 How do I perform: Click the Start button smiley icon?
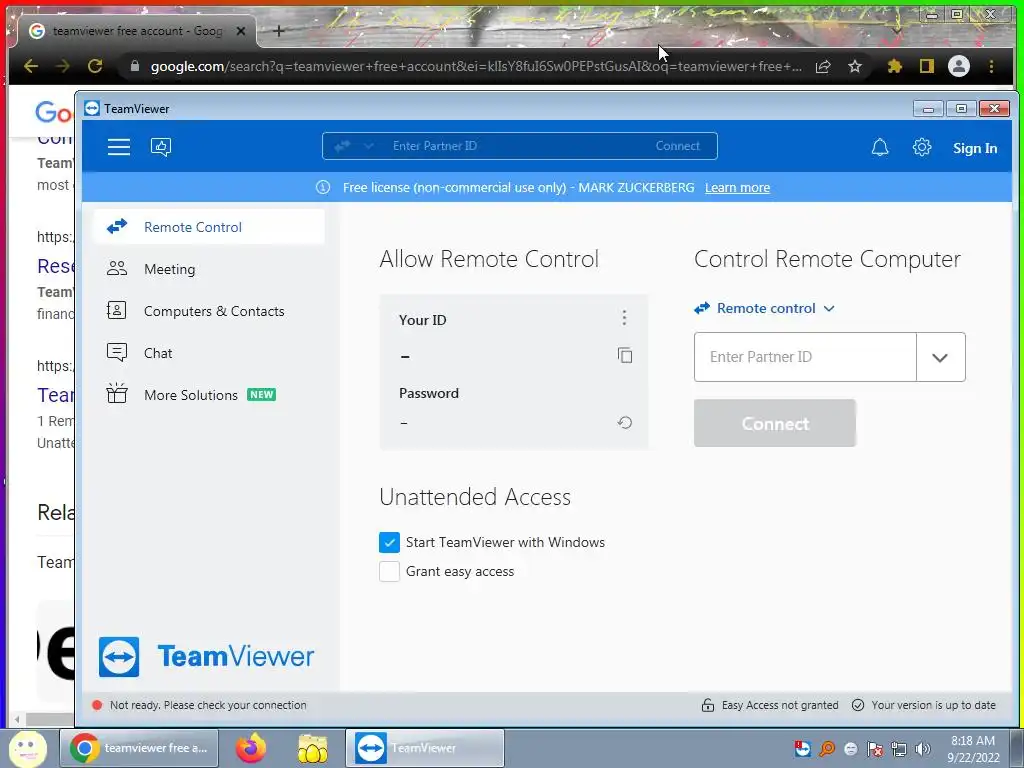point(28,748)
